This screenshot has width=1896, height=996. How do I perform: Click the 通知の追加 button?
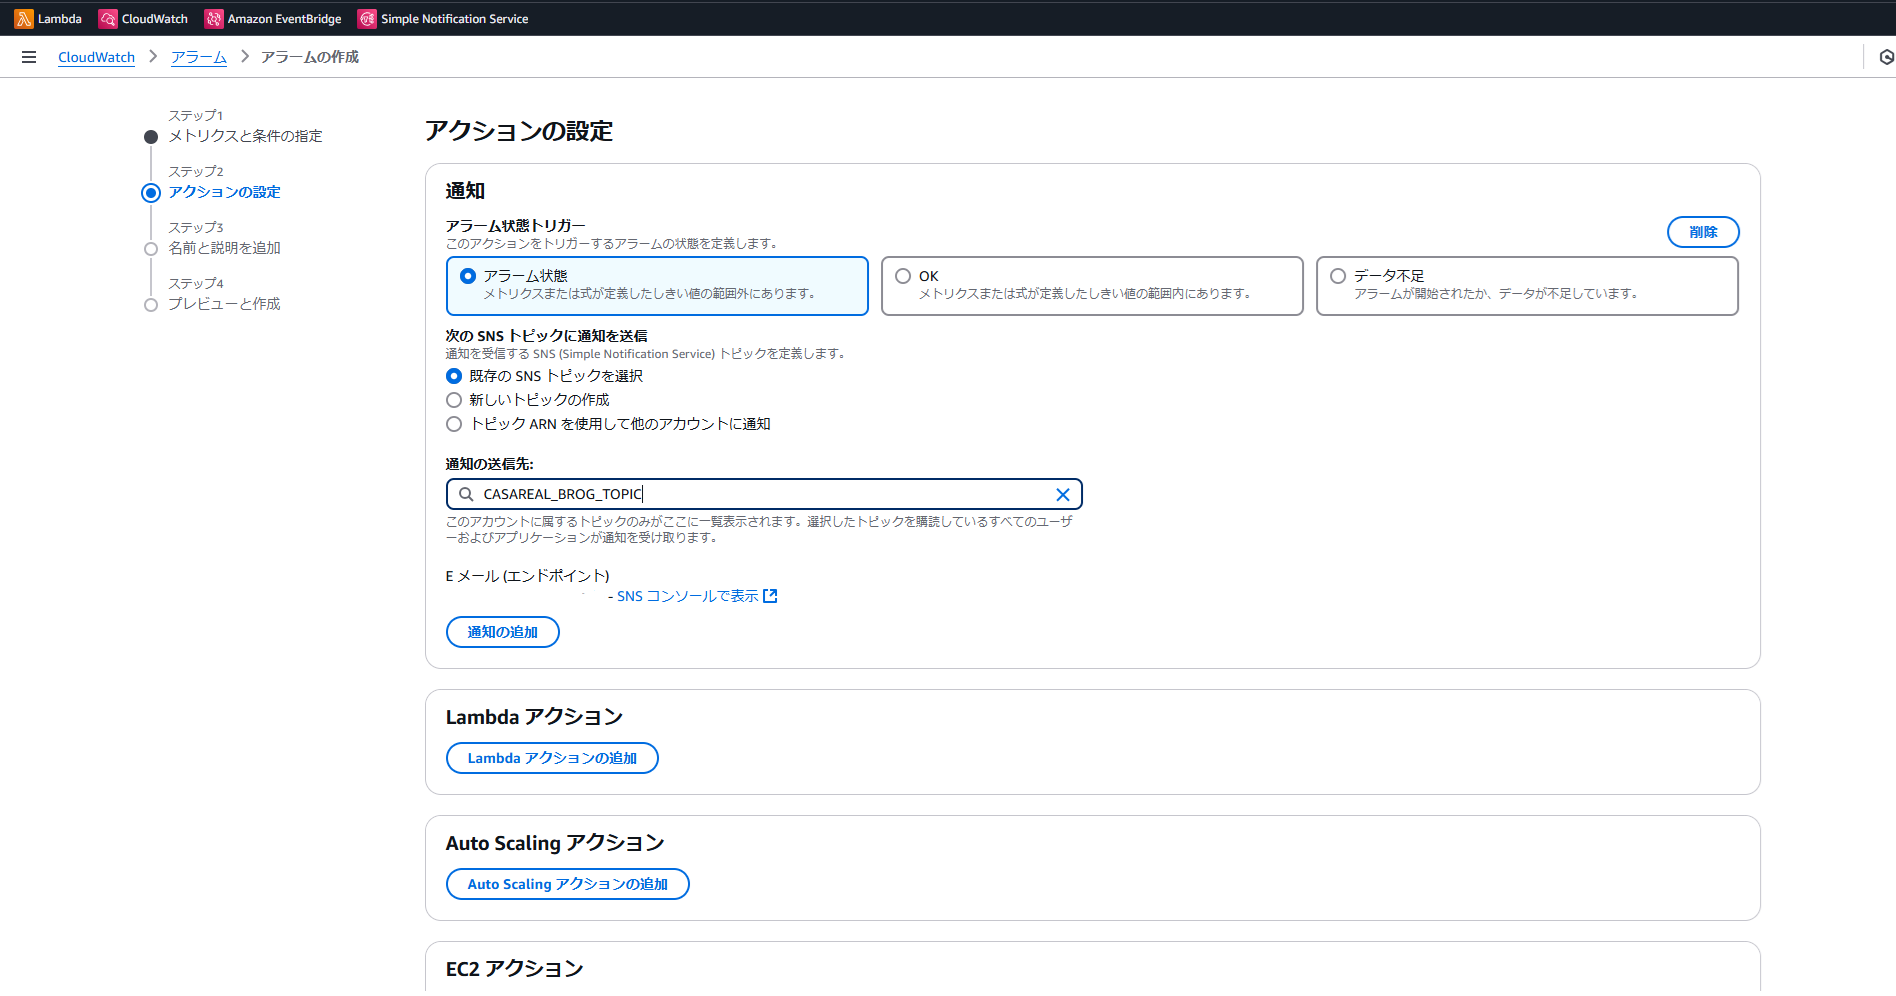tap(502, 632)
